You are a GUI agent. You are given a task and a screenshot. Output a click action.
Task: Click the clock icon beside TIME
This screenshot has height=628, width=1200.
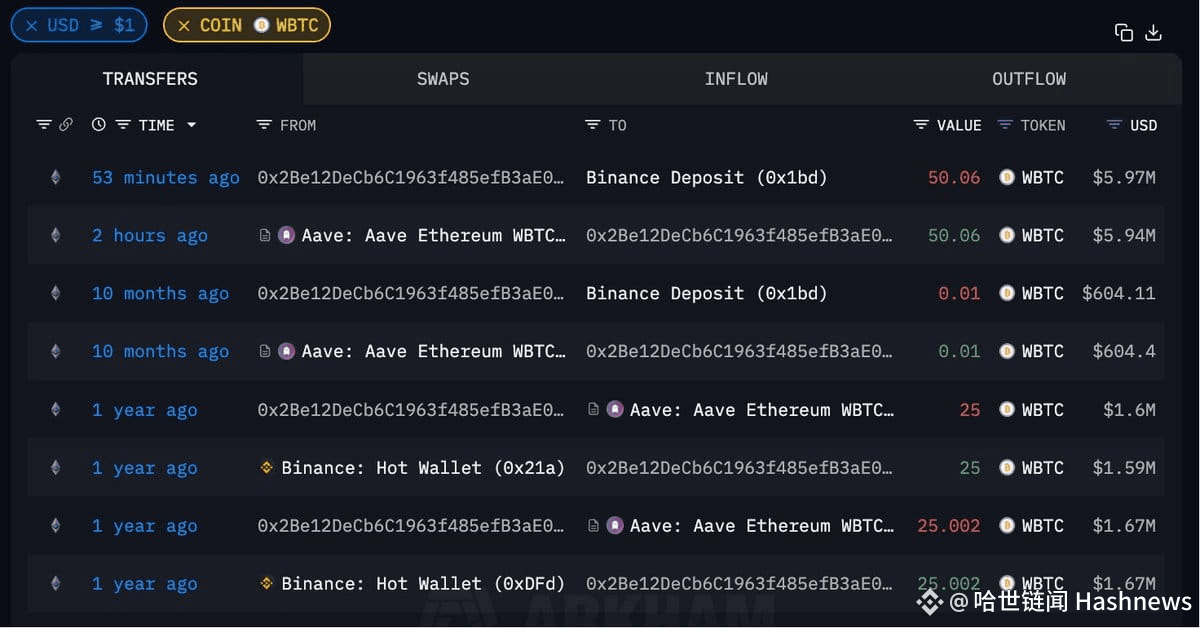click(99, 125)
